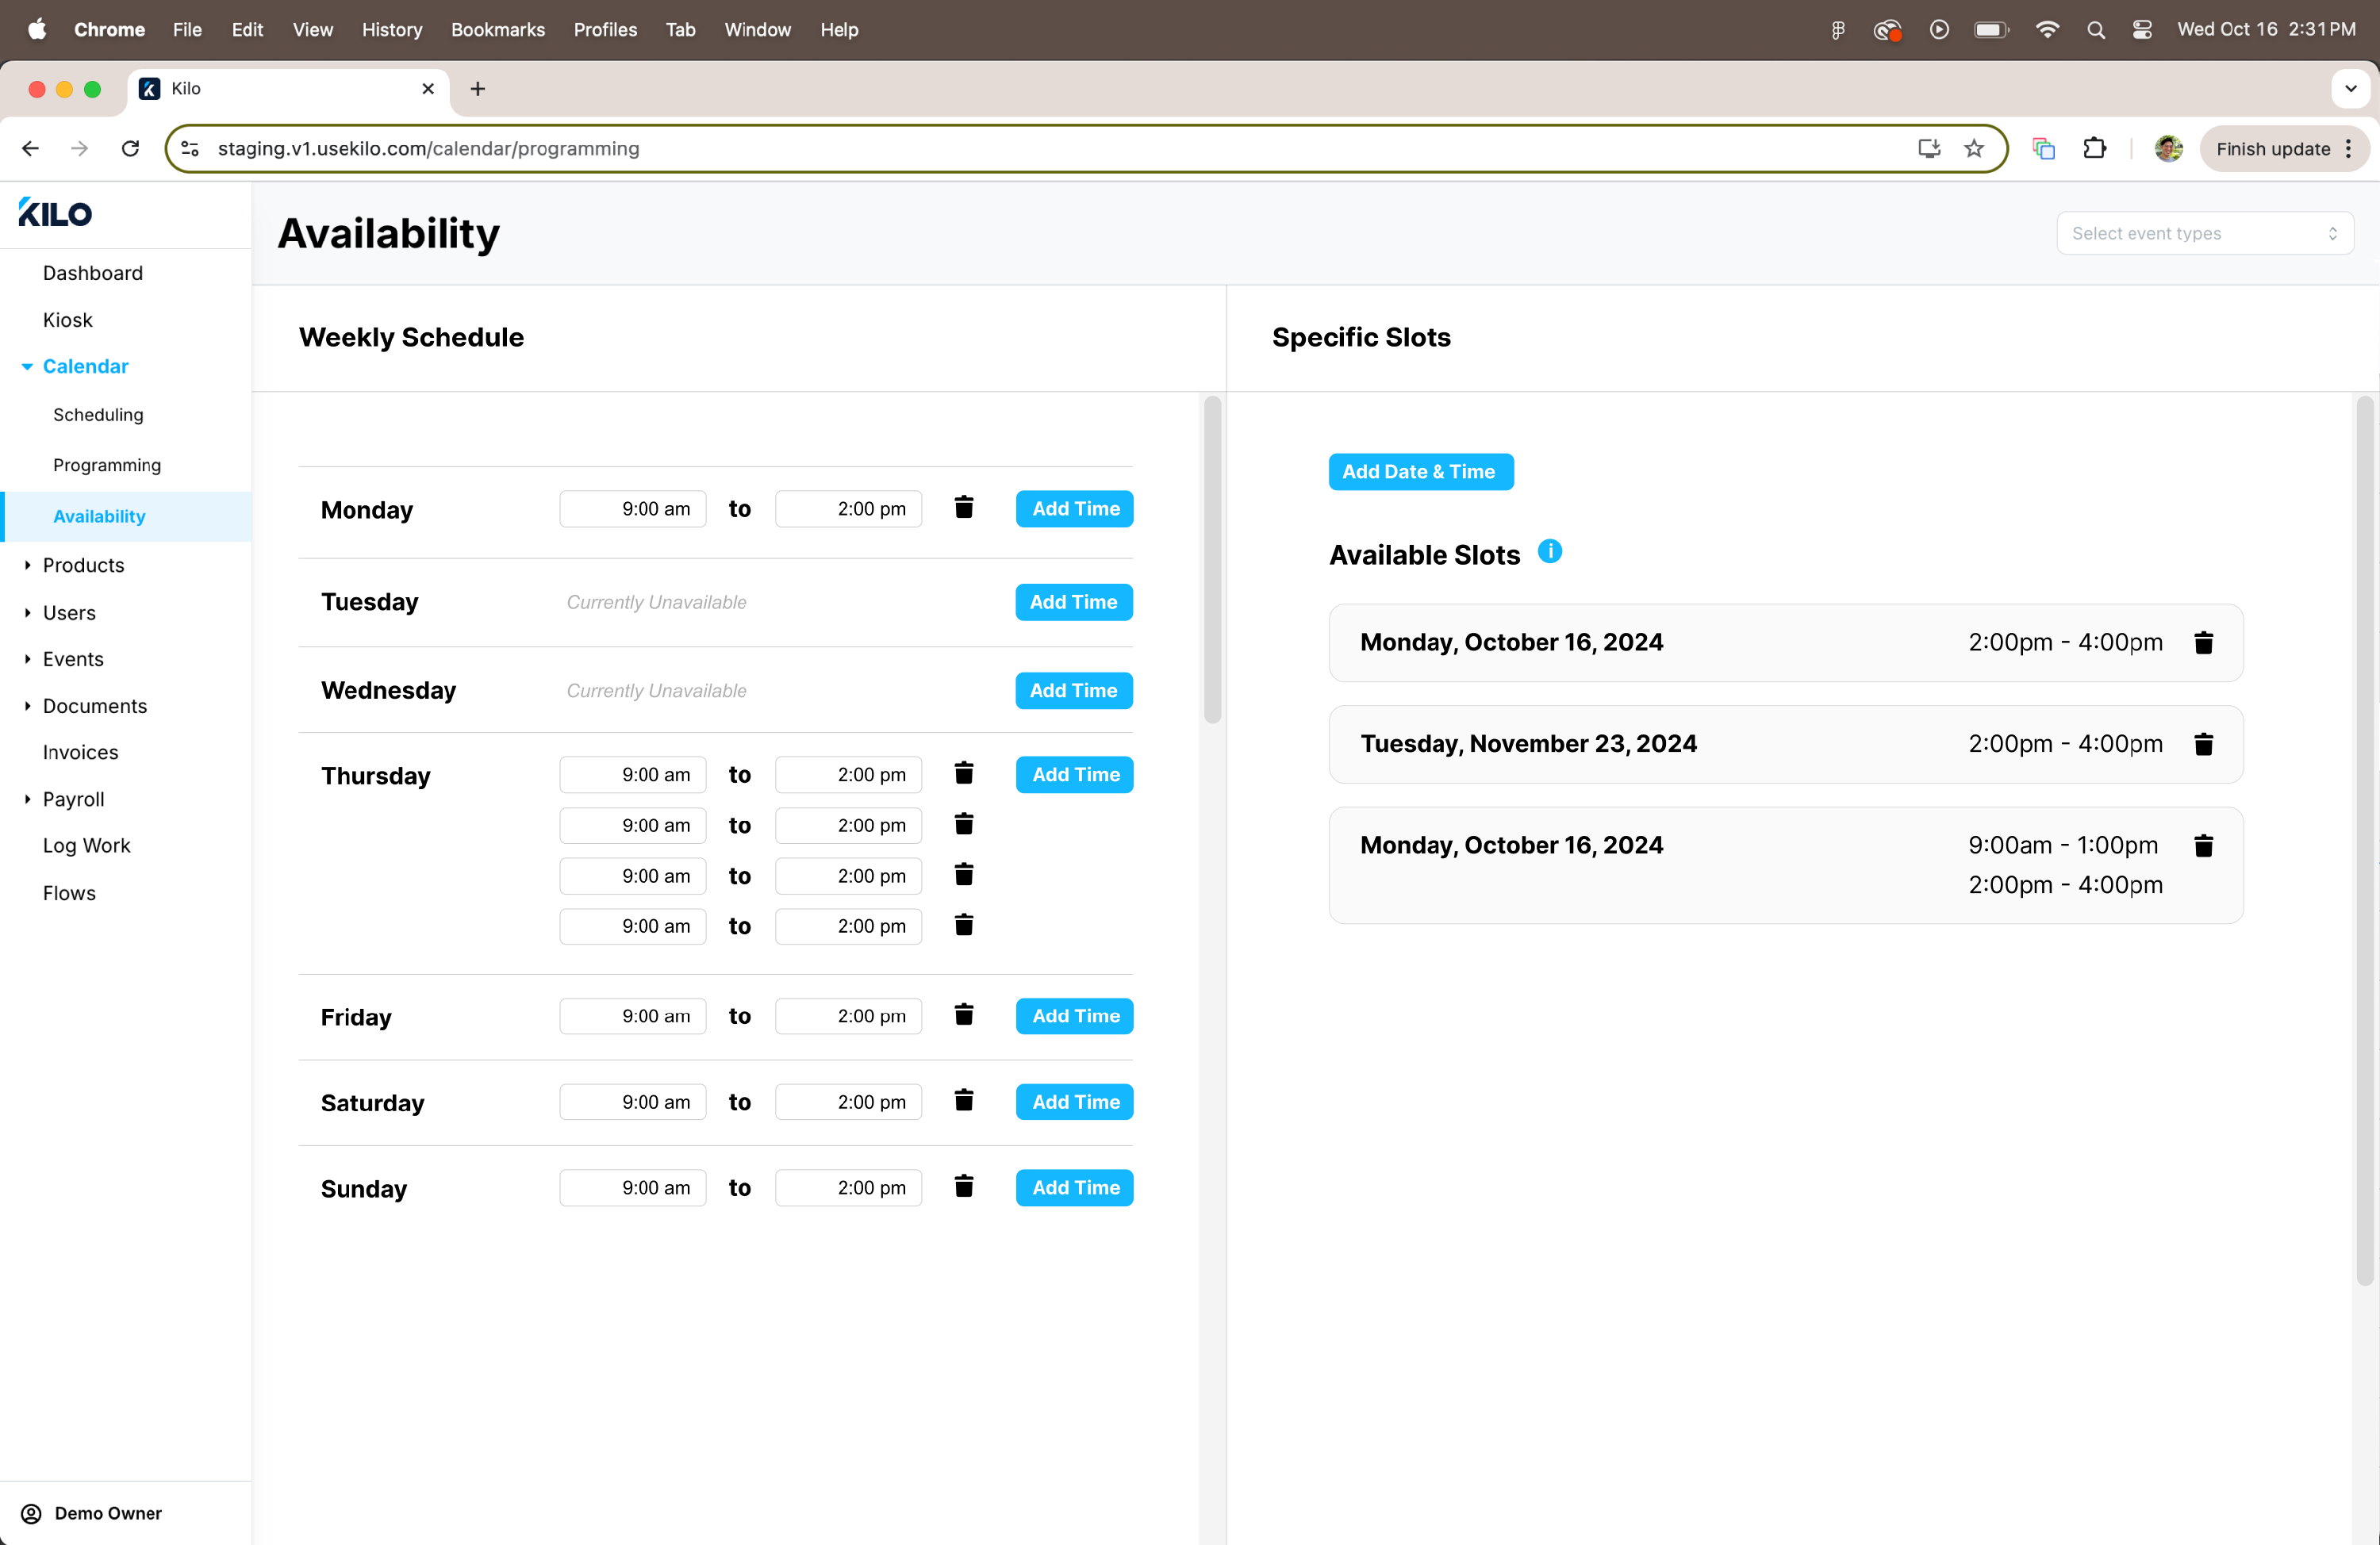The width and height of the screenshot is (2380, 1545).
Task: Reload the page in Chrome
Action: click(x=130, y=149)
